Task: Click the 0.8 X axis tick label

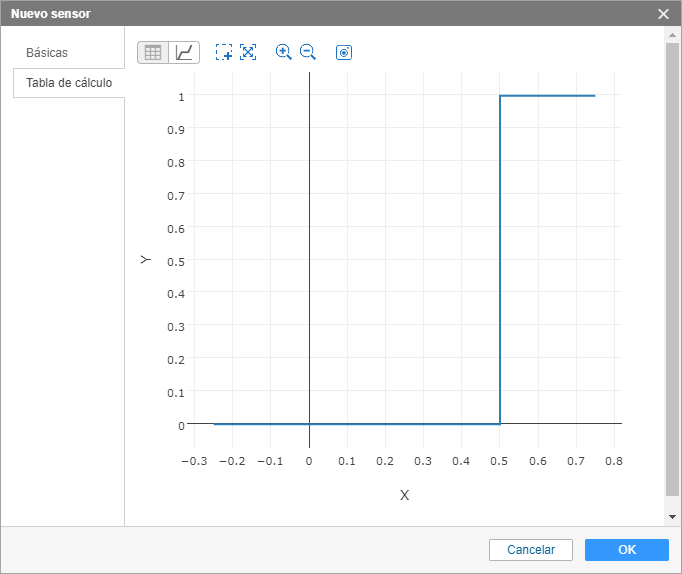Action: tap(614, 461)
